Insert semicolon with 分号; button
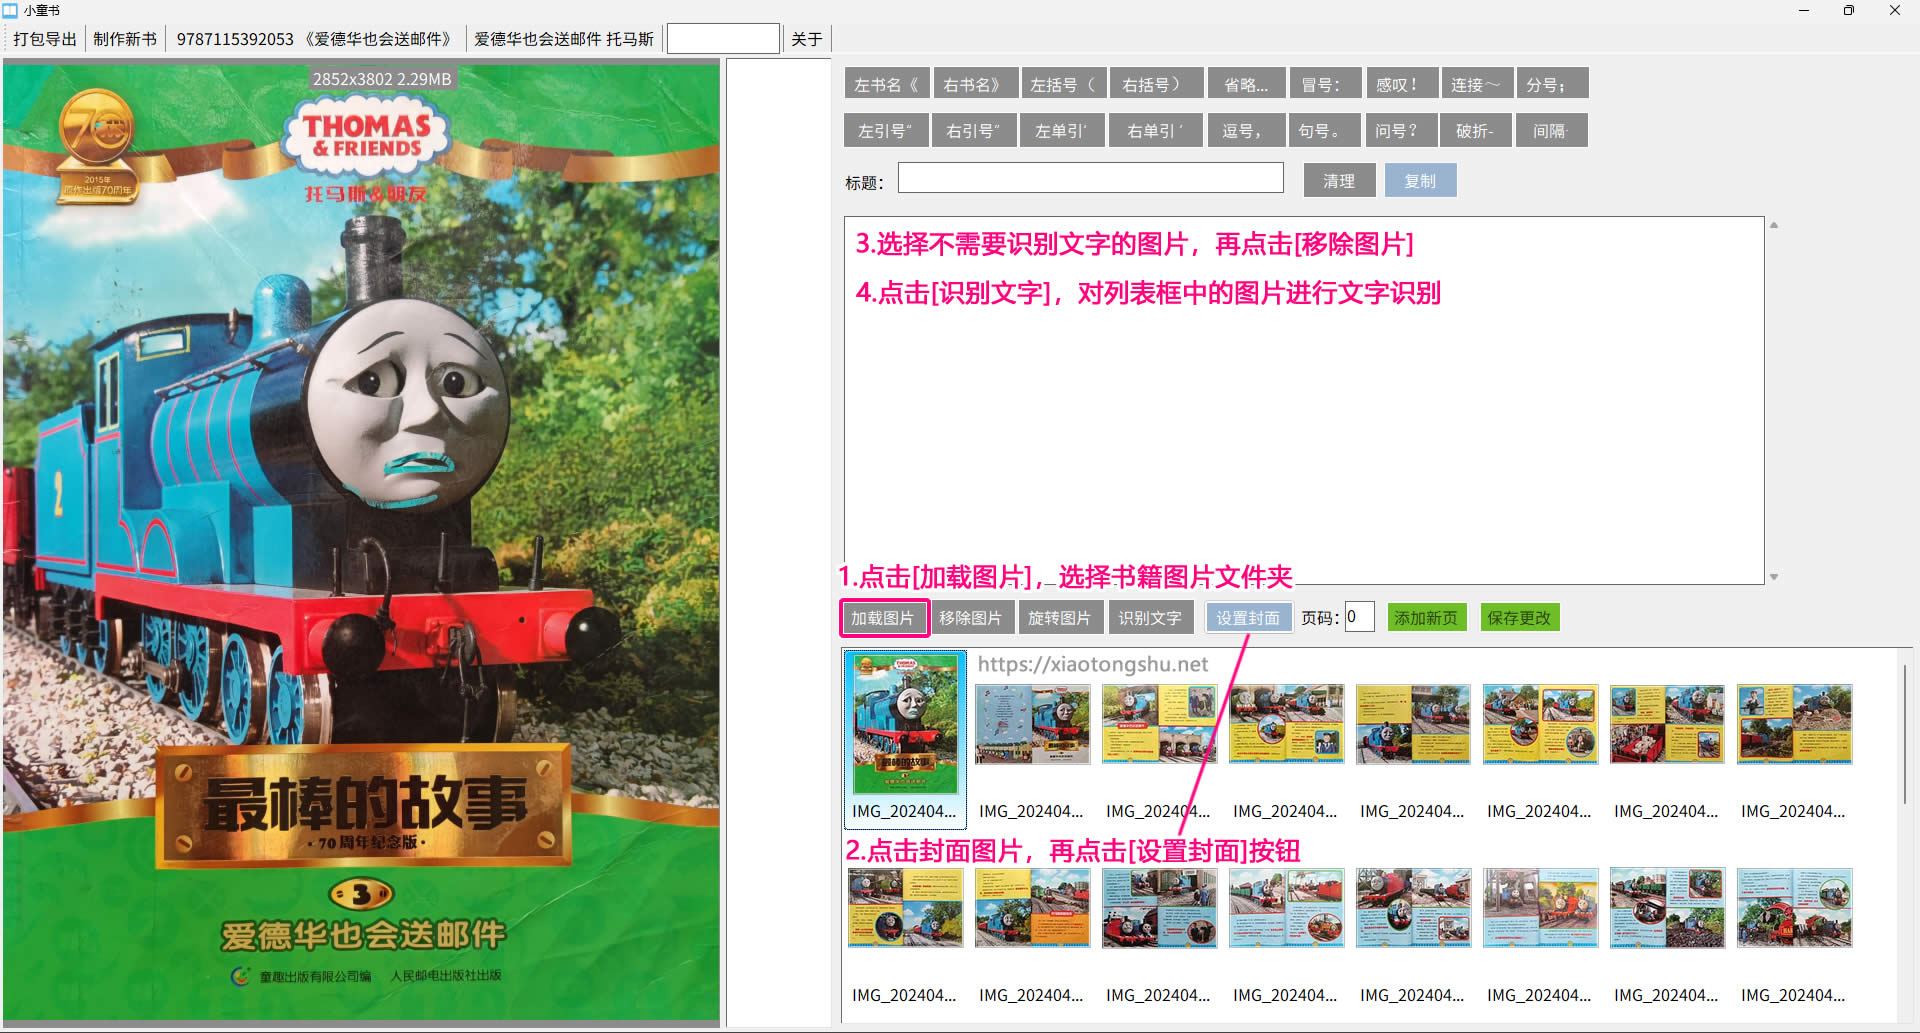Image resolution: width=1920 pixels, height=1033 pixels. pyautogui.click(x=1552, y=84)
